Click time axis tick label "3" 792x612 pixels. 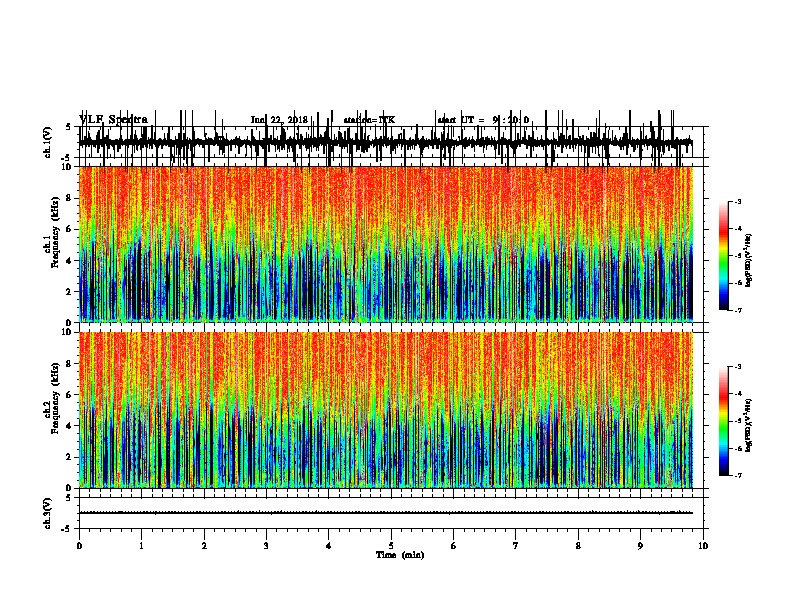[266, 546]
